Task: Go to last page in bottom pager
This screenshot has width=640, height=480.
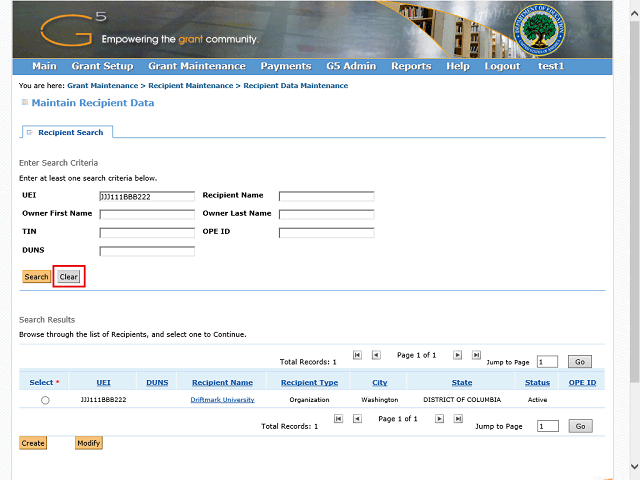Action: pos(458,419)
